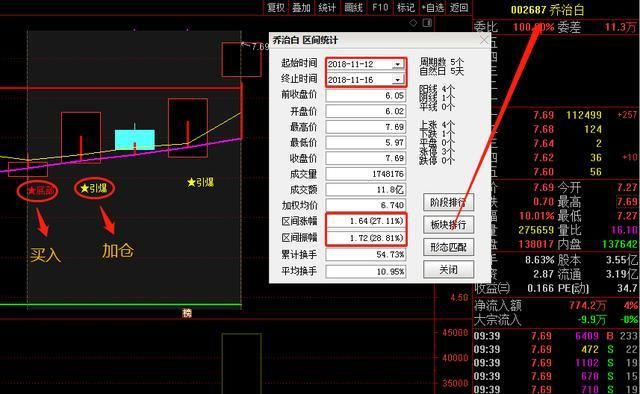Click the 形态匹配 button
Screen dimensions: 640x394
[x=448, y=247]
